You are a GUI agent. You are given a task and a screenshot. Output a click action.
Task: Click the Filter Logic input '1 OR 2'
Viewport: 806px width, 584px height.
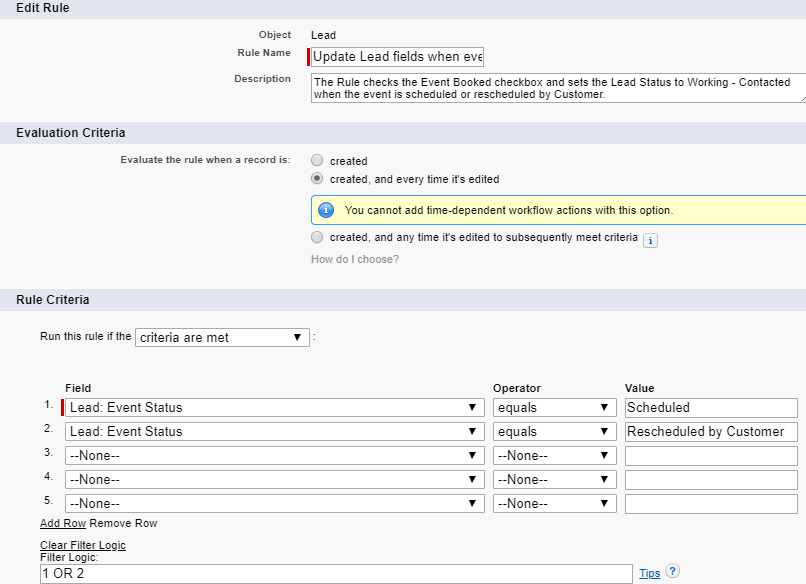pos(336,573)
